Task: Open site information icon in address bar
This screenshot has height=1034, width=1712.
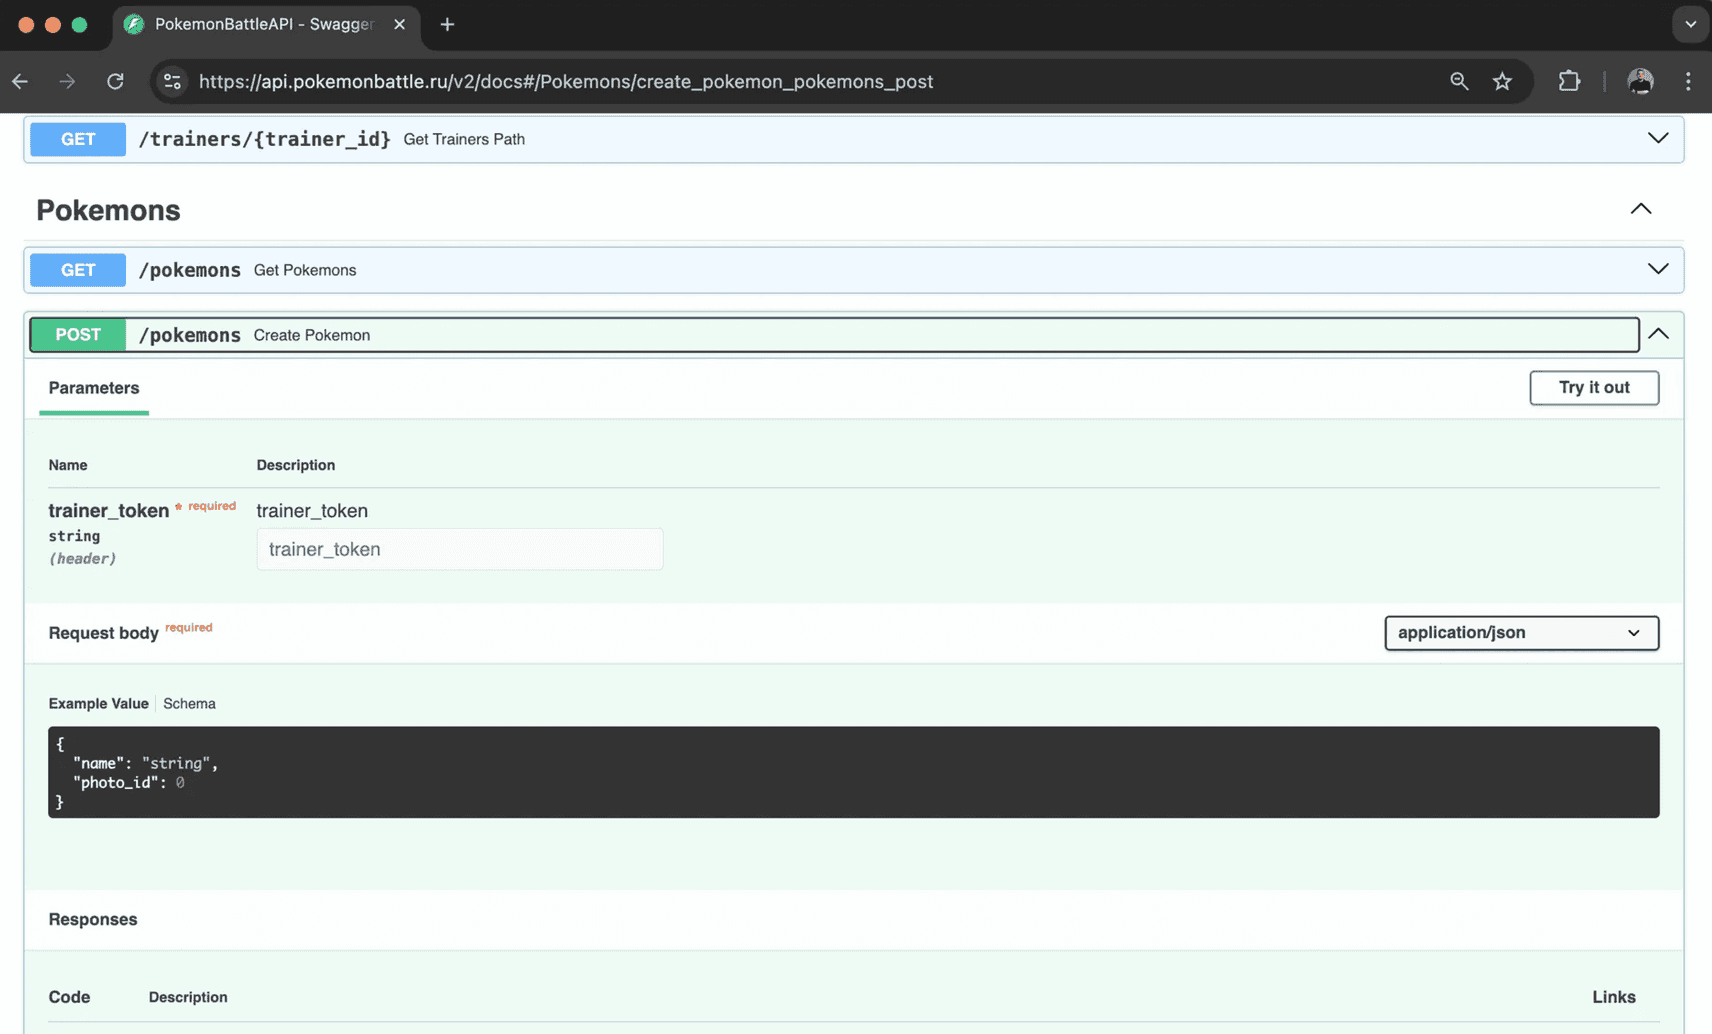Action: pos(172,81)
